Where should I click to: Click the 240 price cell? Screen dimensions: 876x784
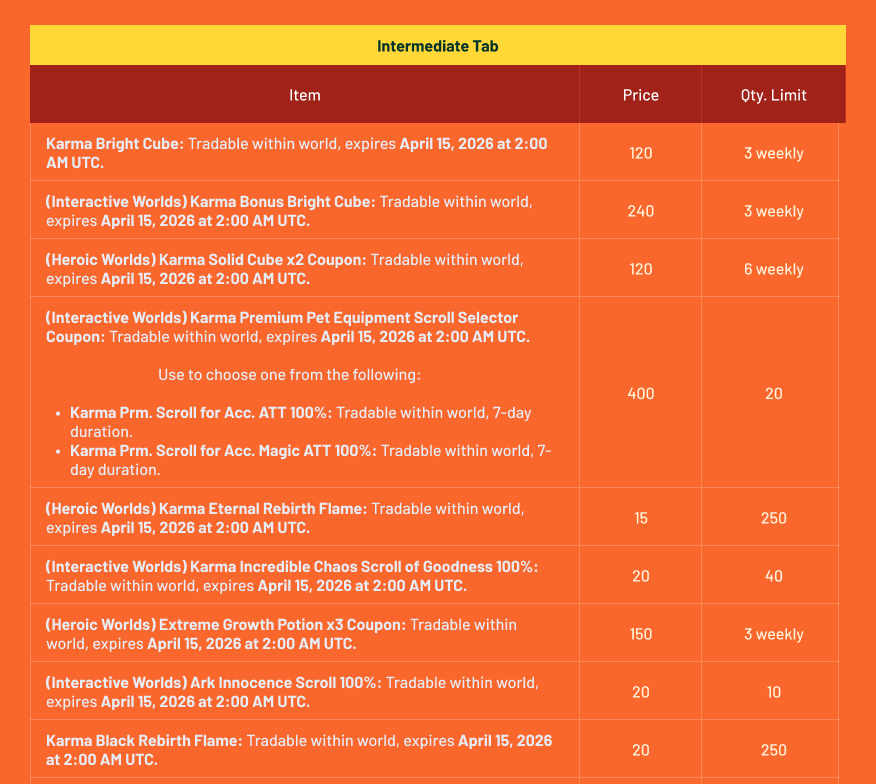click(640, 211)
